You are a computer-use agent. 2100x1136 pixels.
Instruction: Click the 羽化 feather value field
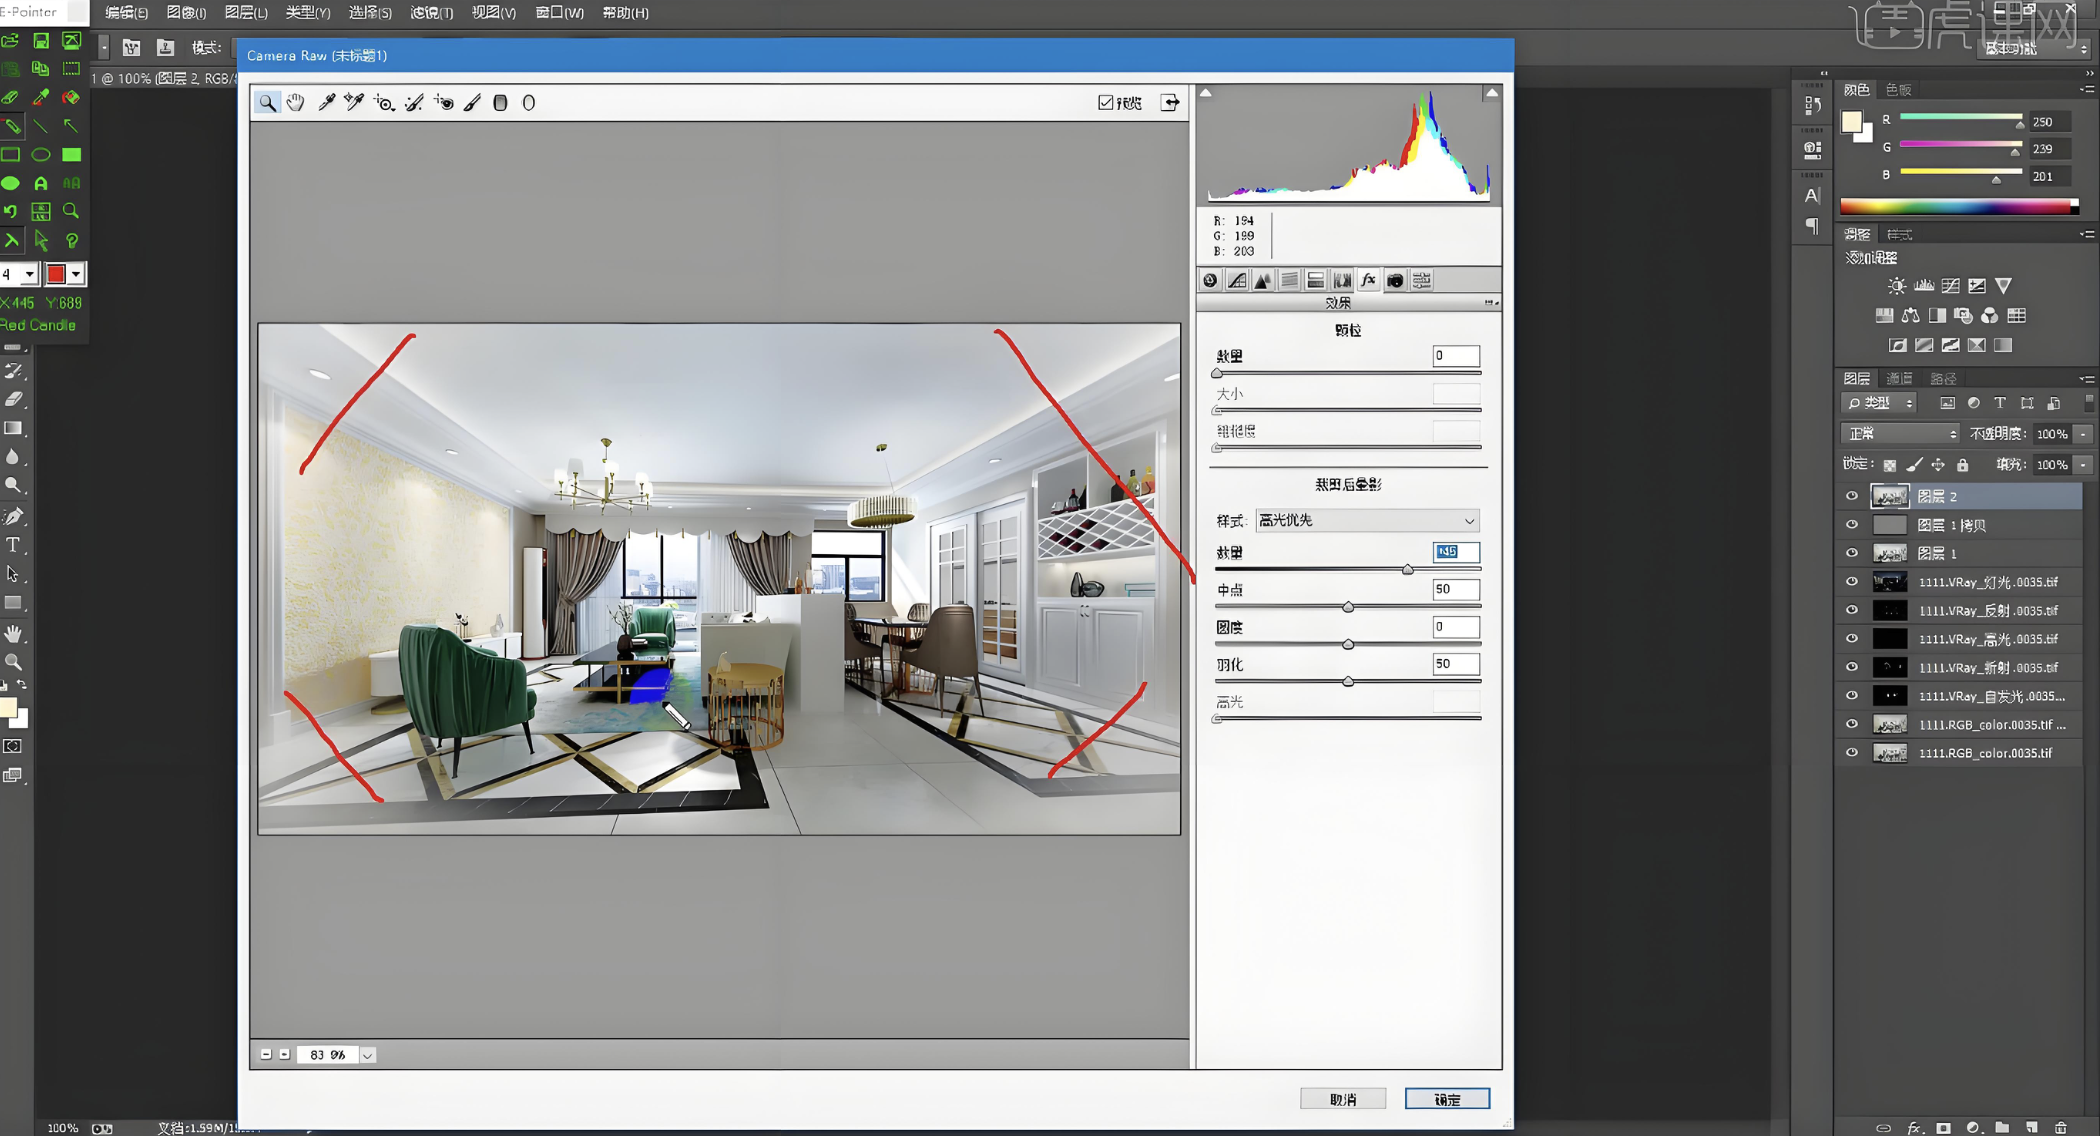coord(1455,664)
